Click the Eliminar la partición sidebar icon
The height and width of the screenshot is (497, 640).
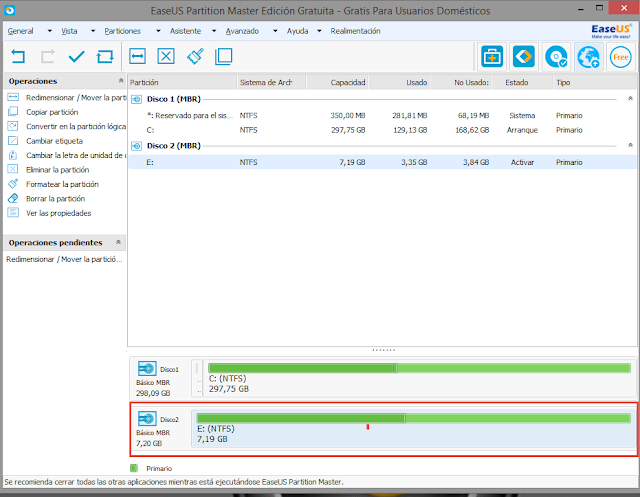click(13, 169)
